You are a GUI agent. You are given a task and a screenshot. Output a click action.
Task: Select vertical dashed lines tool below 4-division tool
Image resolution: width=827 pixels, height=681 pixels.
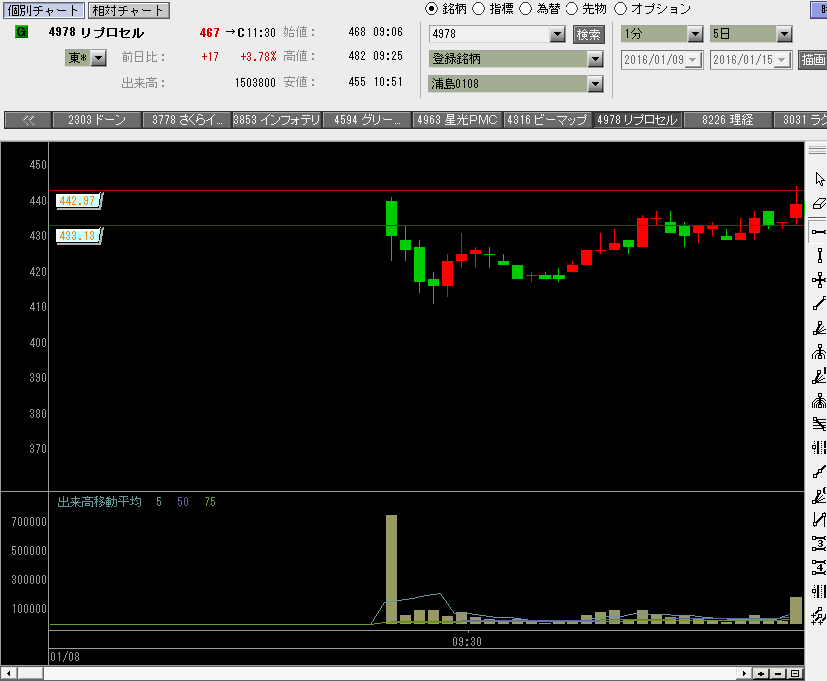point(819,591)
